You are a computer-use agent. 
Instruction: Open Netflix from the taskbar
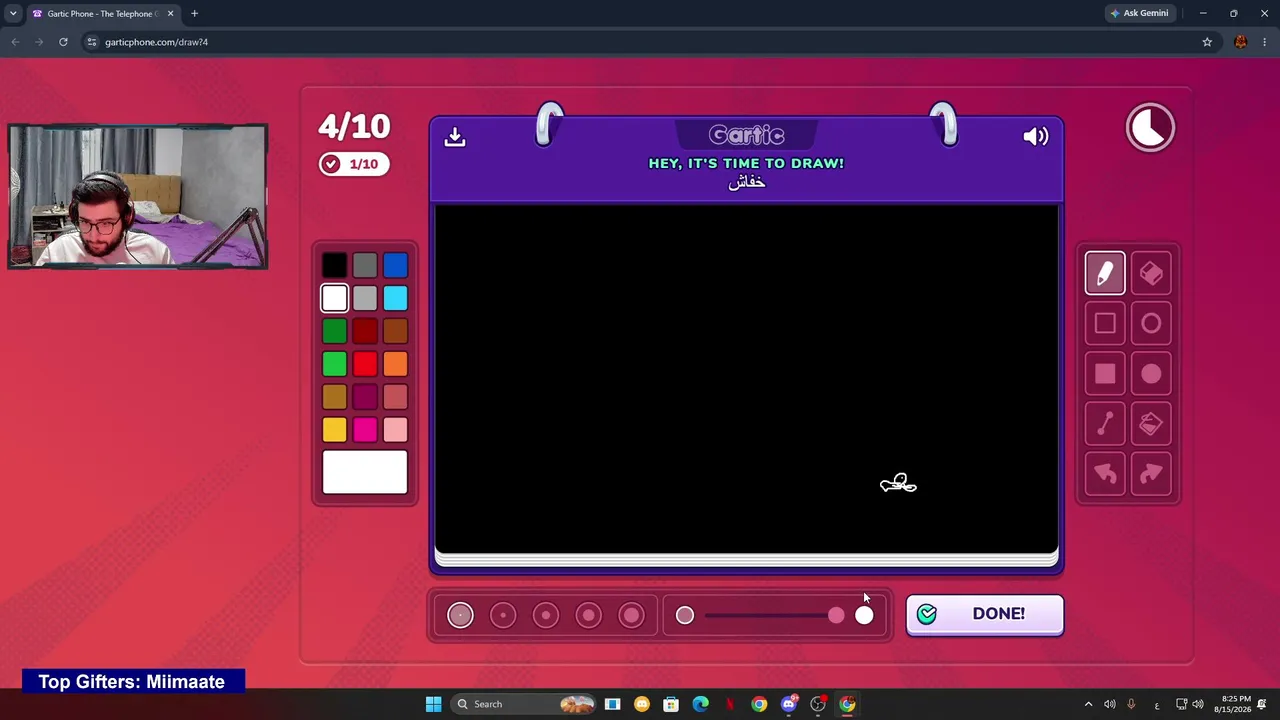pos(730,704)
